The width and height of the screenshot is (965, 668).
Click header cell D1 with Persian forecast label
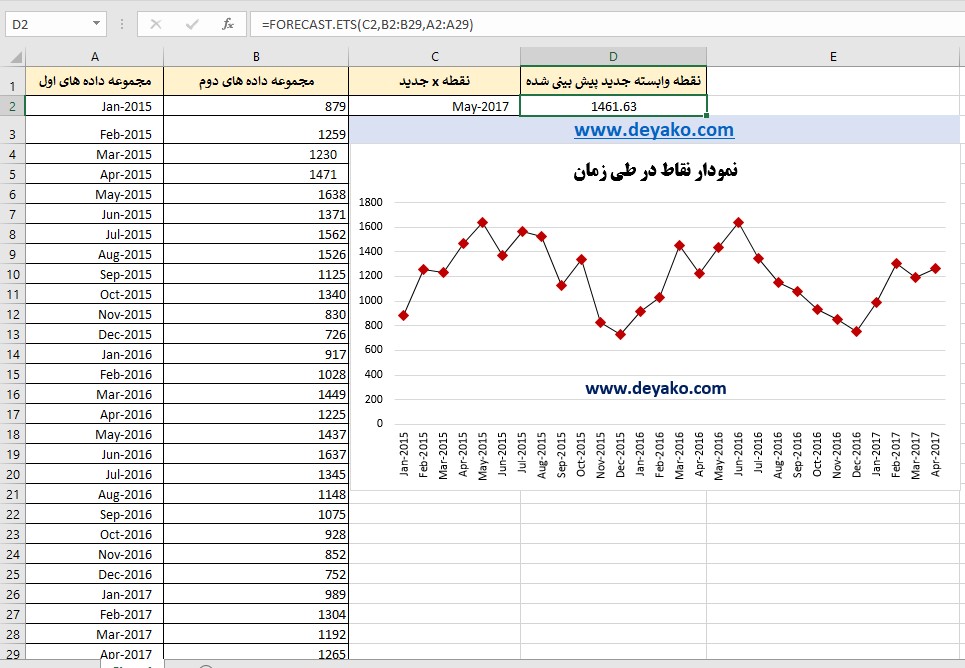[614, 81]
